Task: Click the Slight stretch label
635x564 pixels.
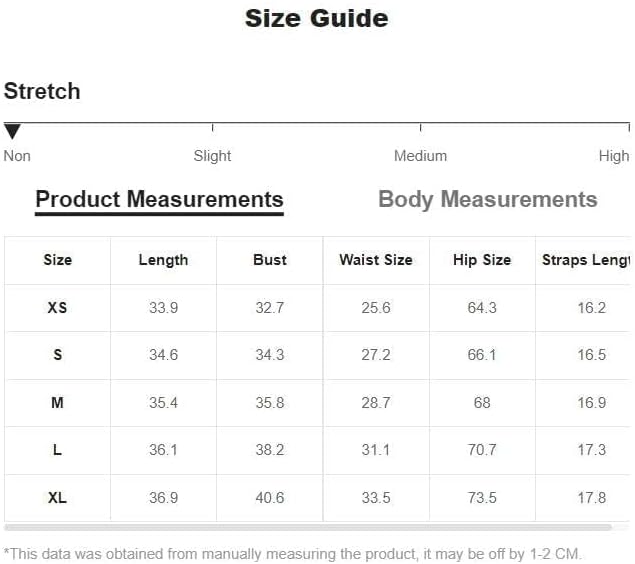Action: [212, 156]
